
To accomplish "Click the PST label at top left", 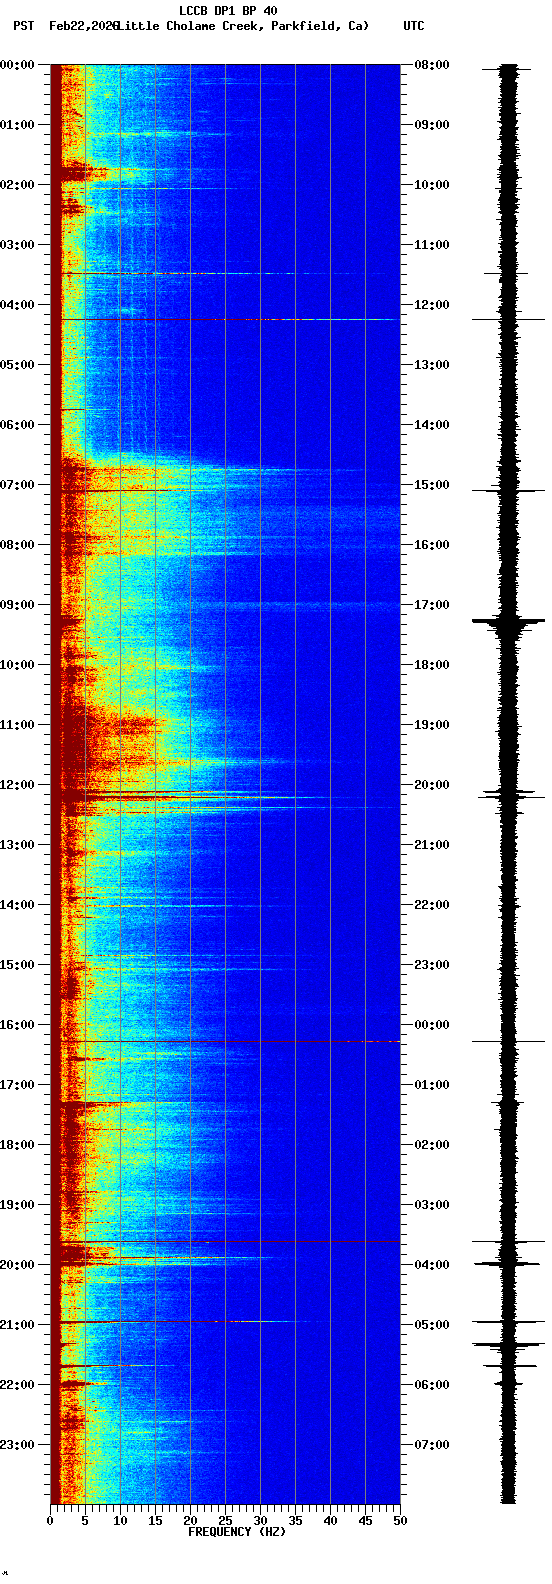I will tap(23, 25).
